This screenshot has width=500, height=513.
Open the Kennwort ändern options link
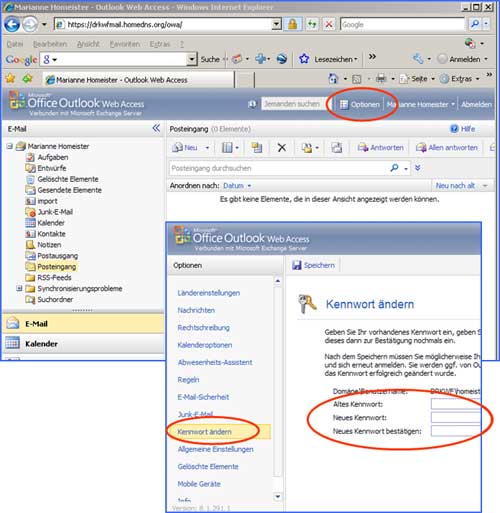[204, 432]
